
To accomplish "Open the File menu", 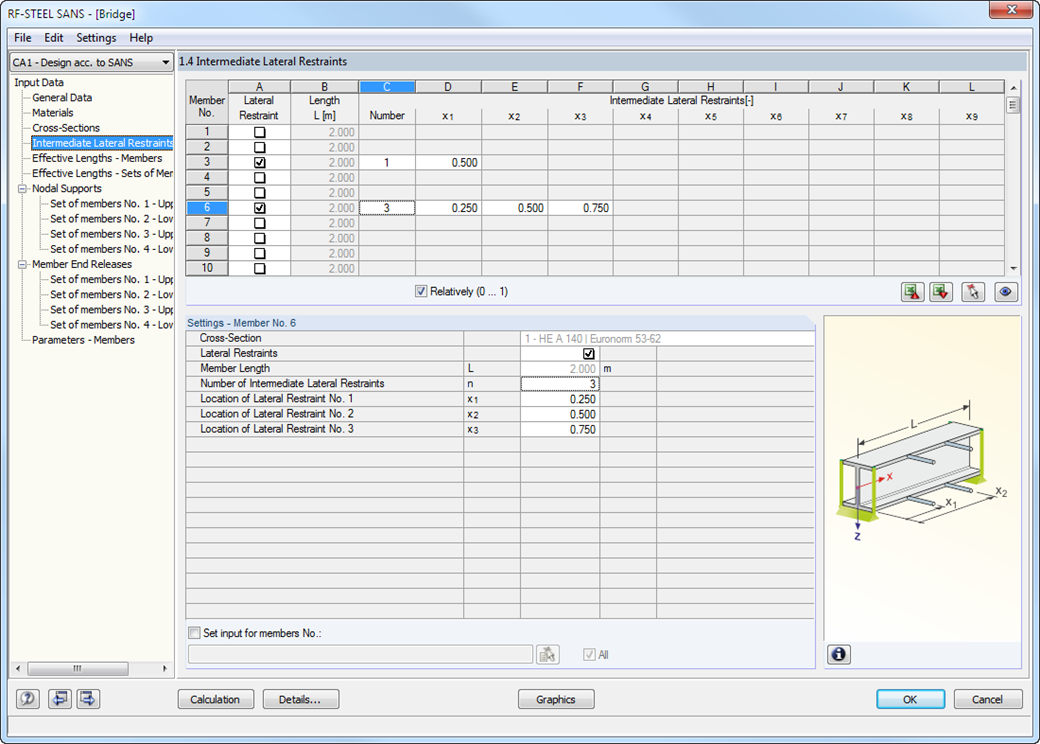I will (23, 38).
